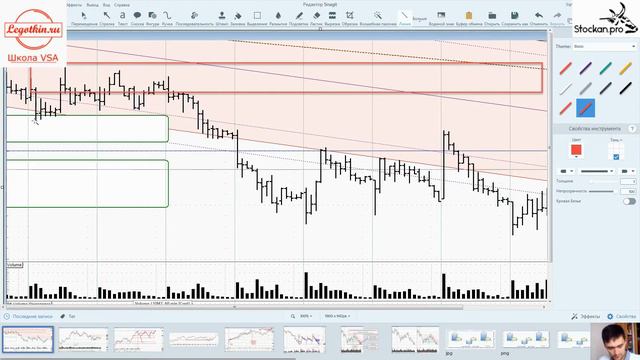640x360 pixels.
Task: Select the Text tool
Action: pos(122,18)
